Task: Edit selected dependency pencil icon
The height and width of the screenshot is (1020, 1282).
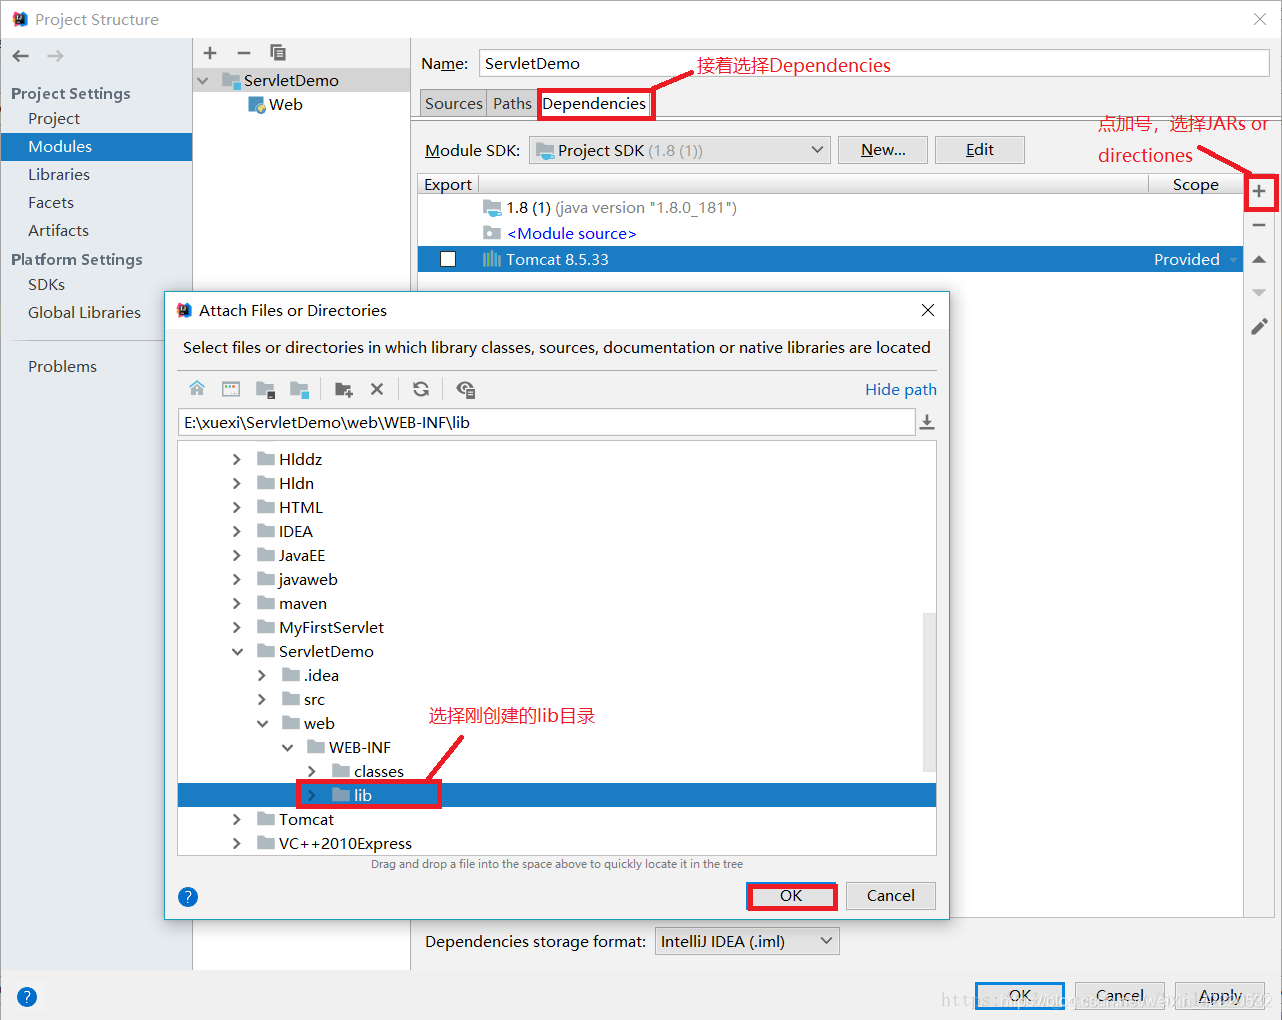Action: click(x=1259, y=327)
